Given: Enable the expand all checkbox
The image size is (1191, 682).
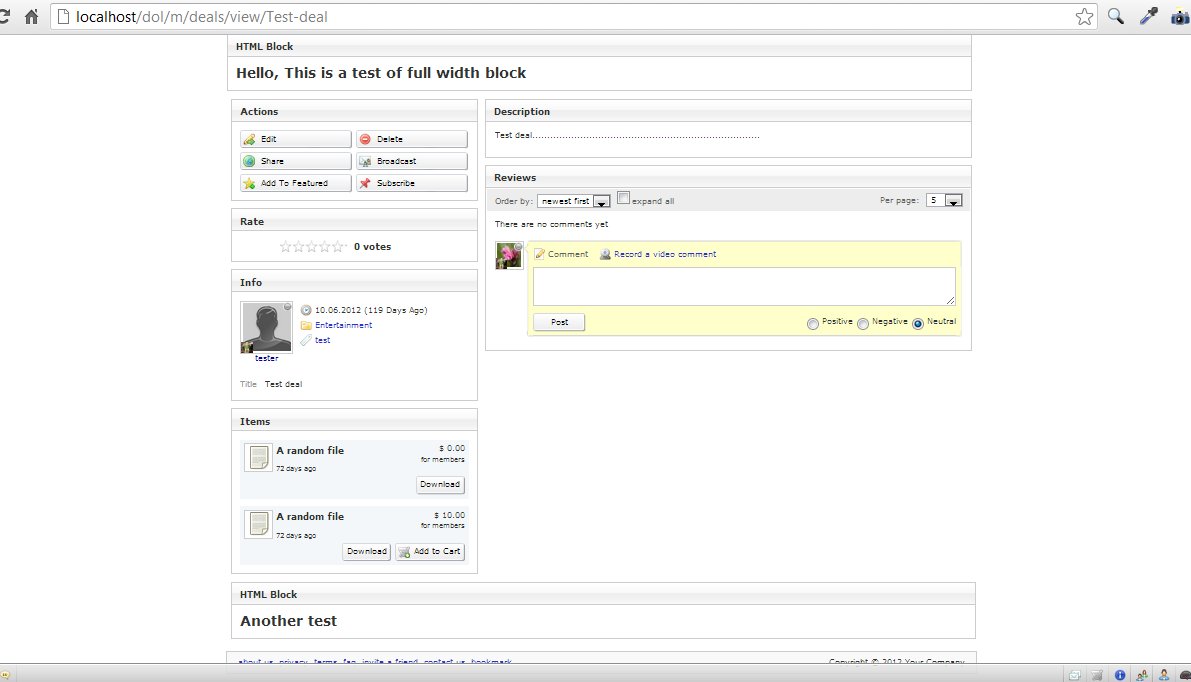Looking at the screenshot, I should (x=624, y=198).
